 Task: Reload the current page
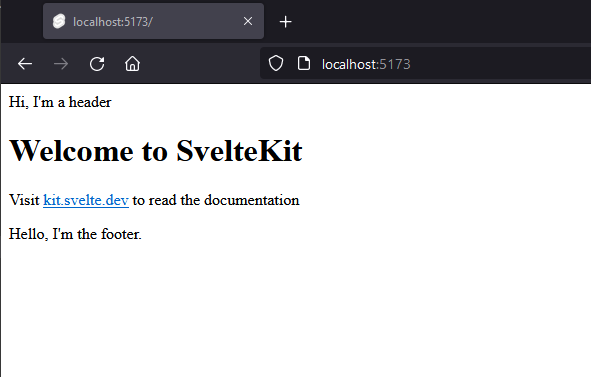click(97, 64)
